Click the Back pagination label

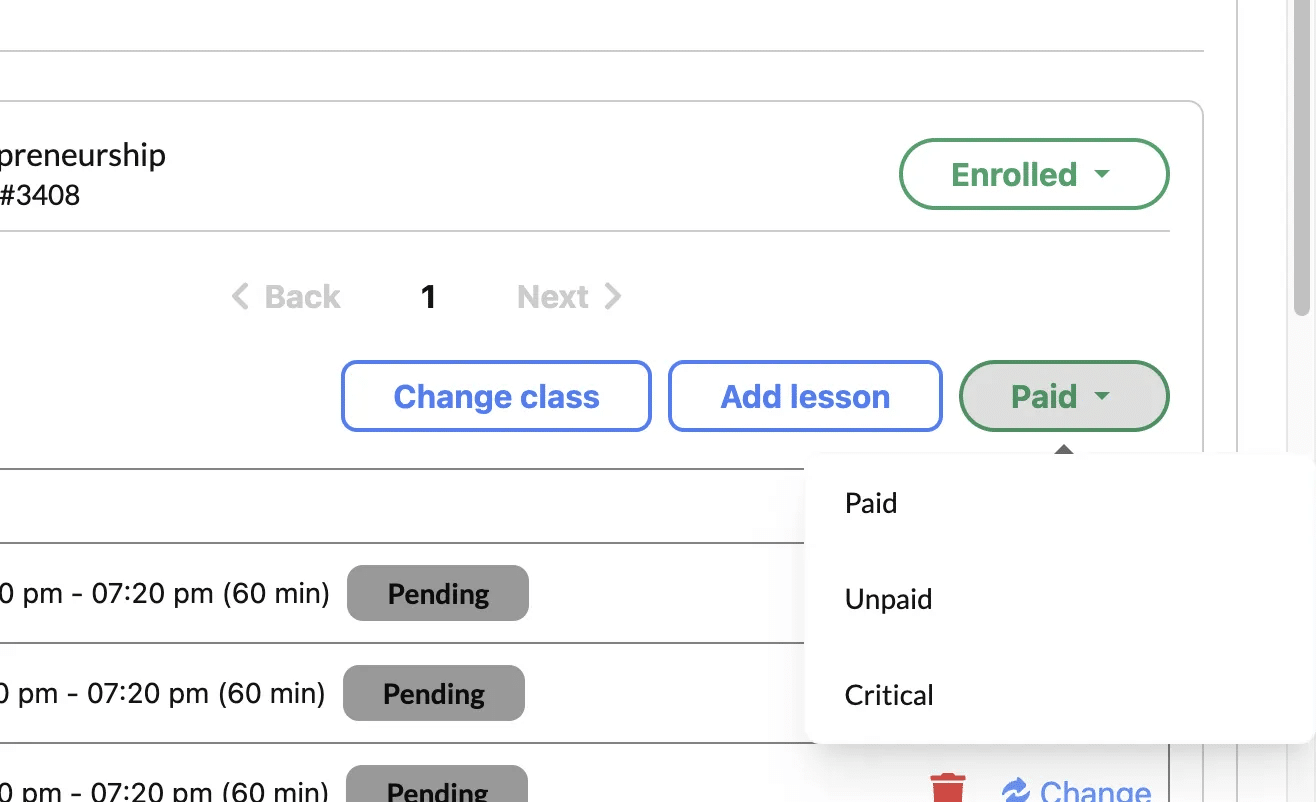click(x=302, y=296)
